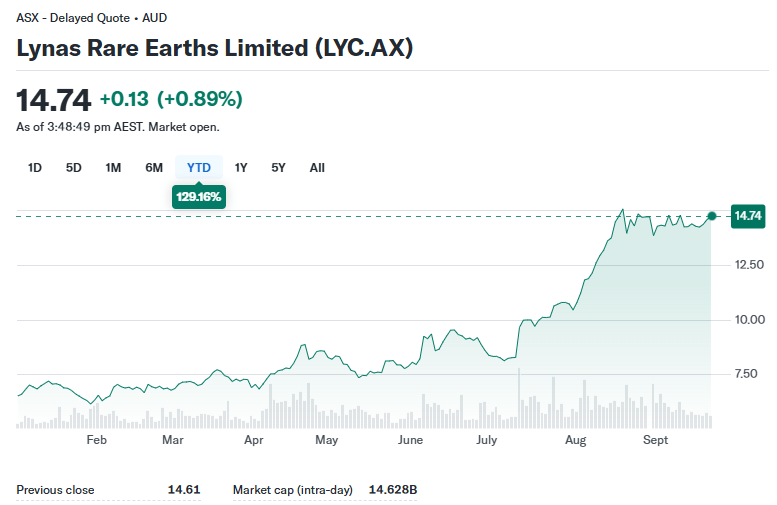Image resolution: width=777 pixels, height=505 pixels.
Task: Click the green current-price dot on chart
Action: coord(712,216)
